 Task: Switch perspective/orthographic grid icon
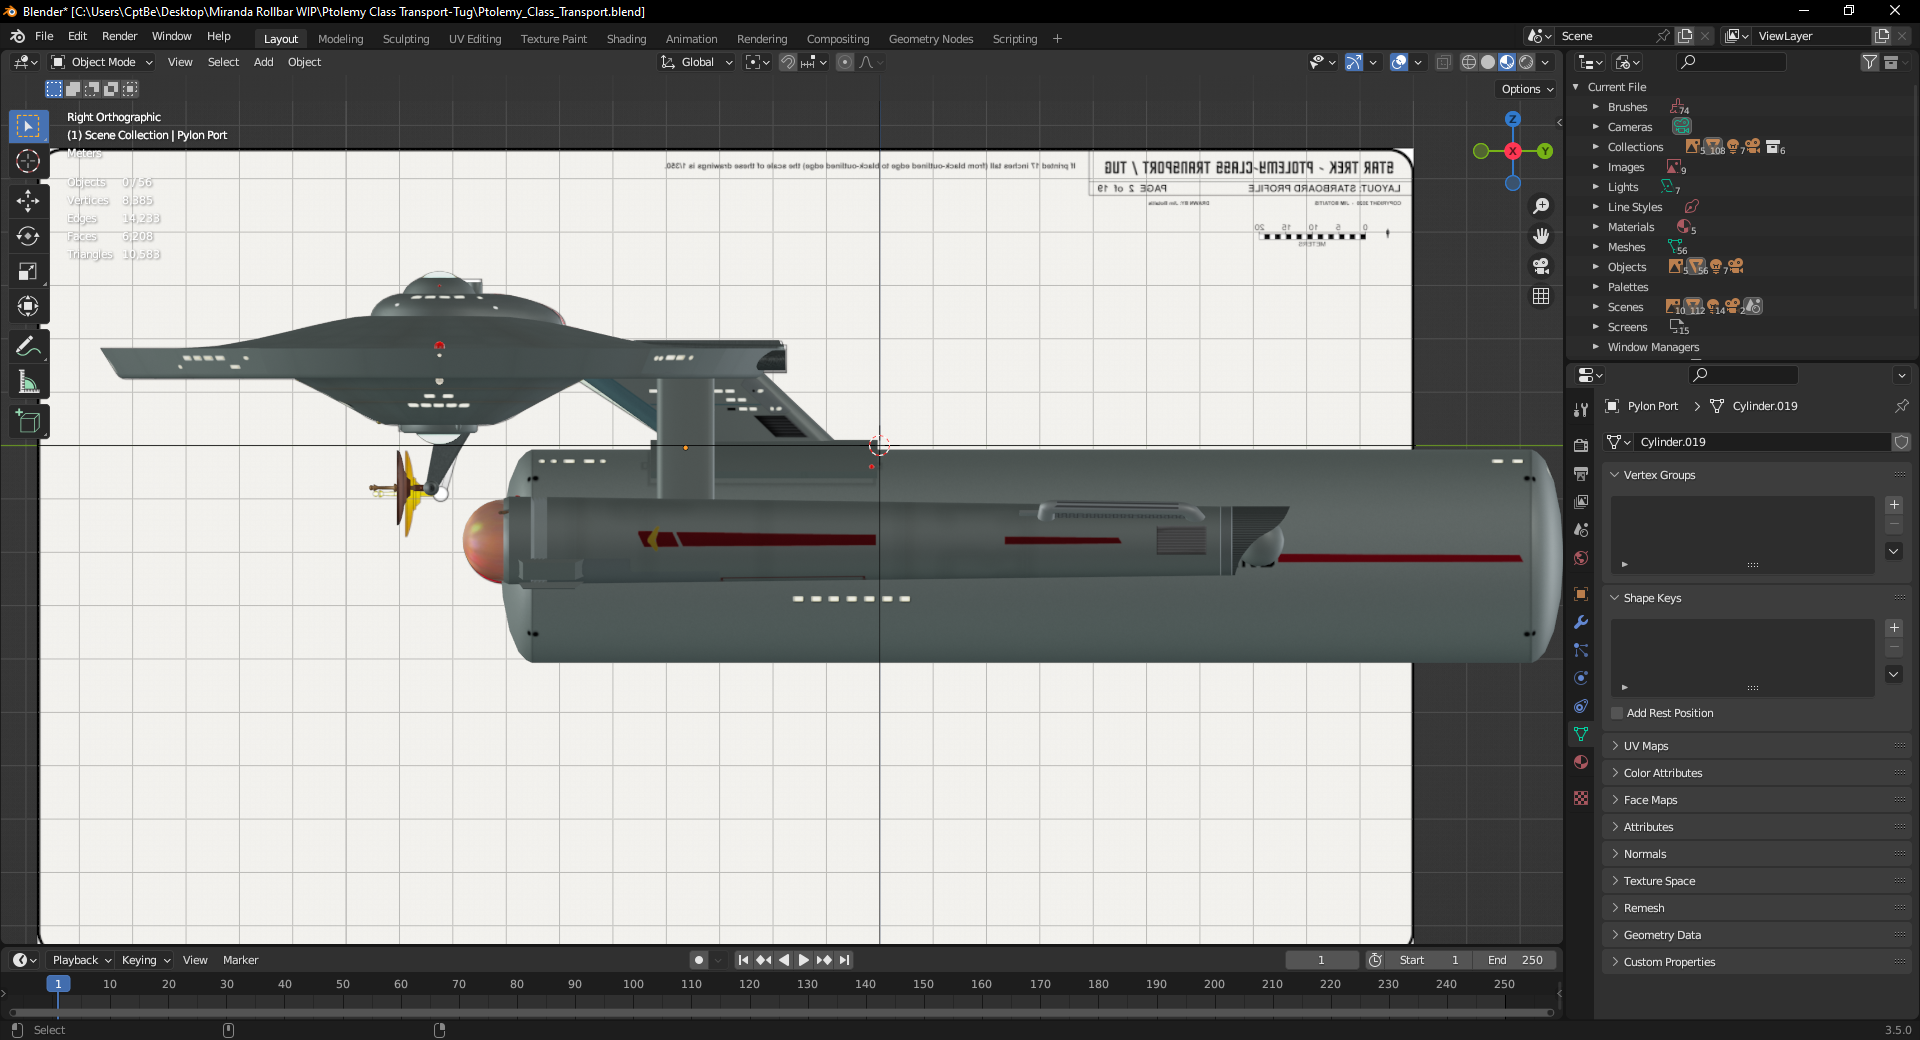point(1541,296)
